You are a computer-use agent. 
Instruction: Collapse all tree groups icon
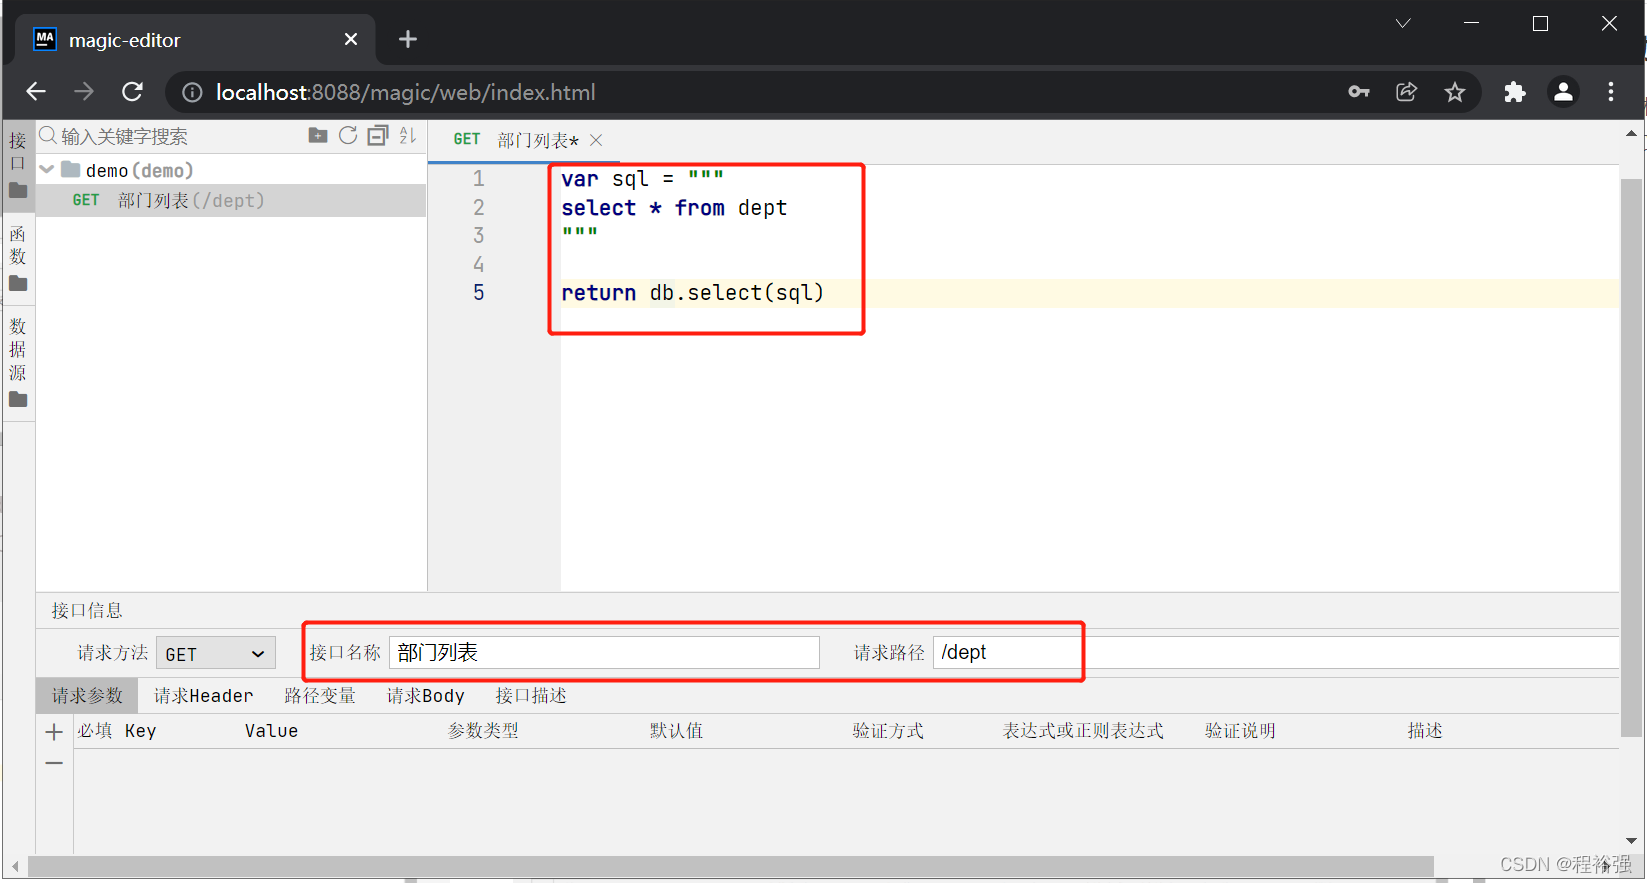tap(378, 136)
